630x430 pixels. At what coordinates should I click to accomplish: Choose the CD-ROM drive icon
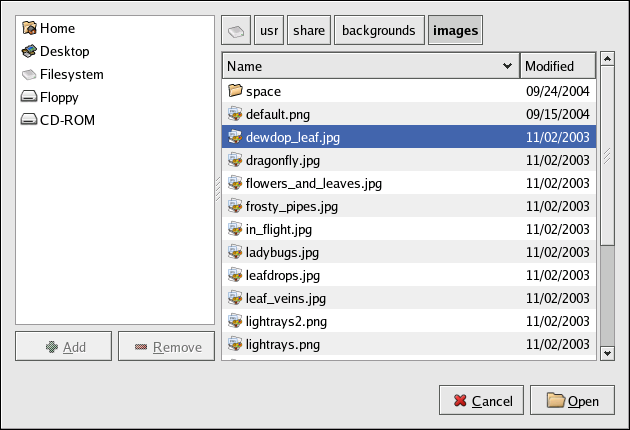pyautogui.click(x=29, y=120)
